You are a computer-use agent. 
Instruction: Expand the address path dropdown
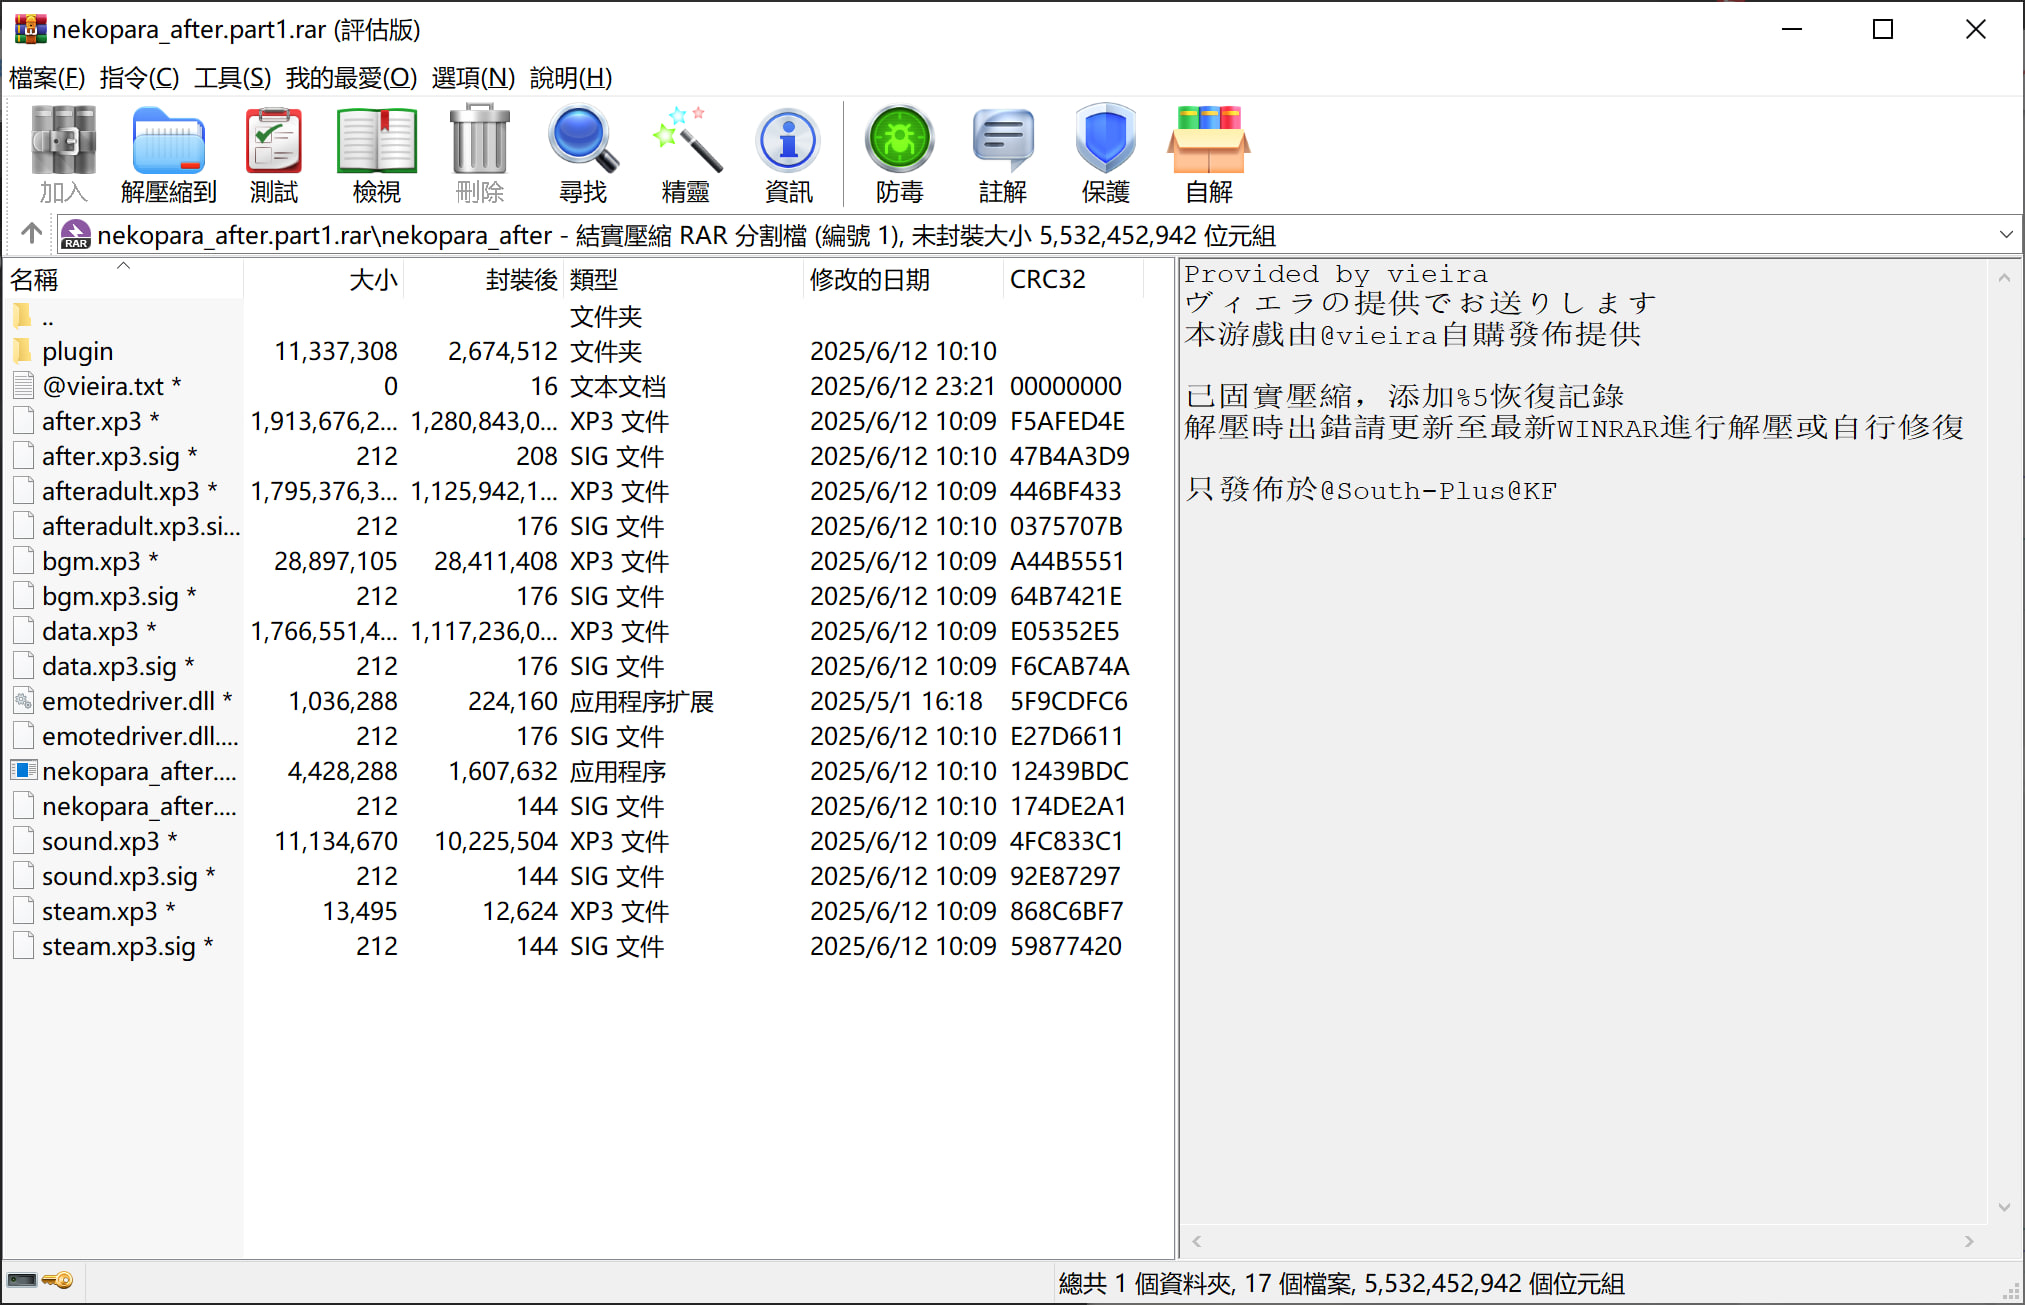click(2005, 235)
